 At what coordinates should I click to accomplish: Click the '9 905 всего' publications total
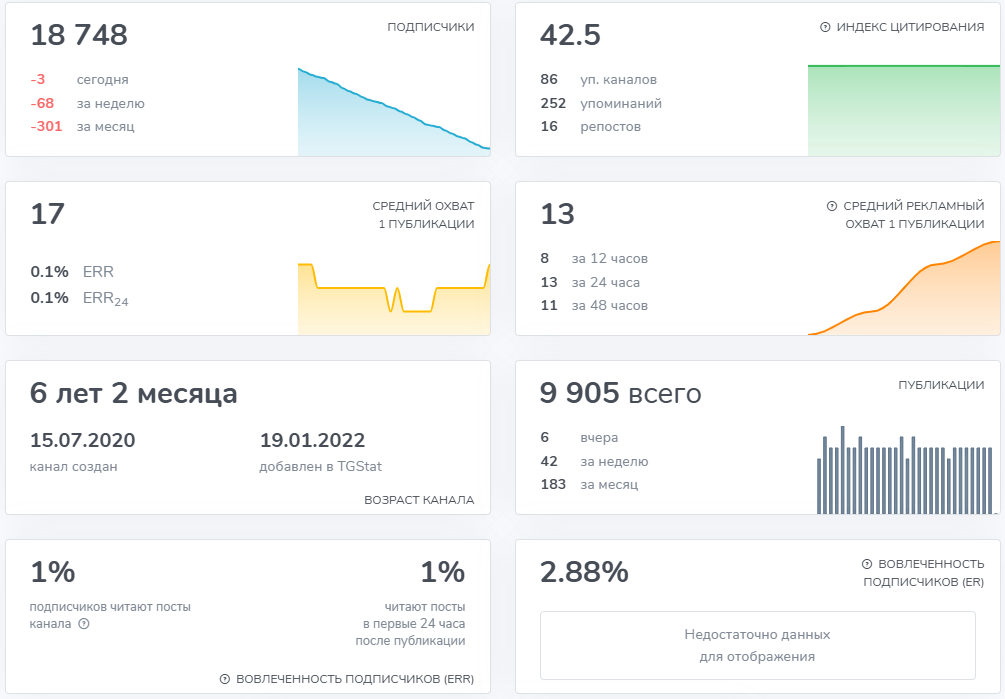coord(620,393)
